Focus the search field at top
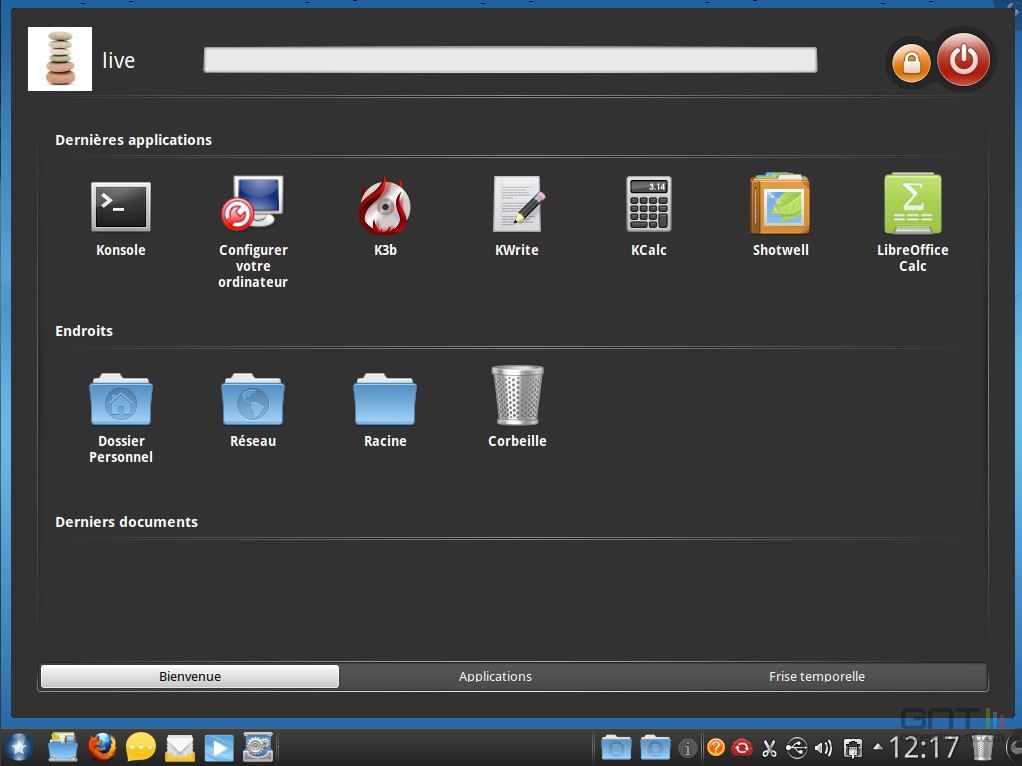This screenshot has width=1022, height=766. 510,60
